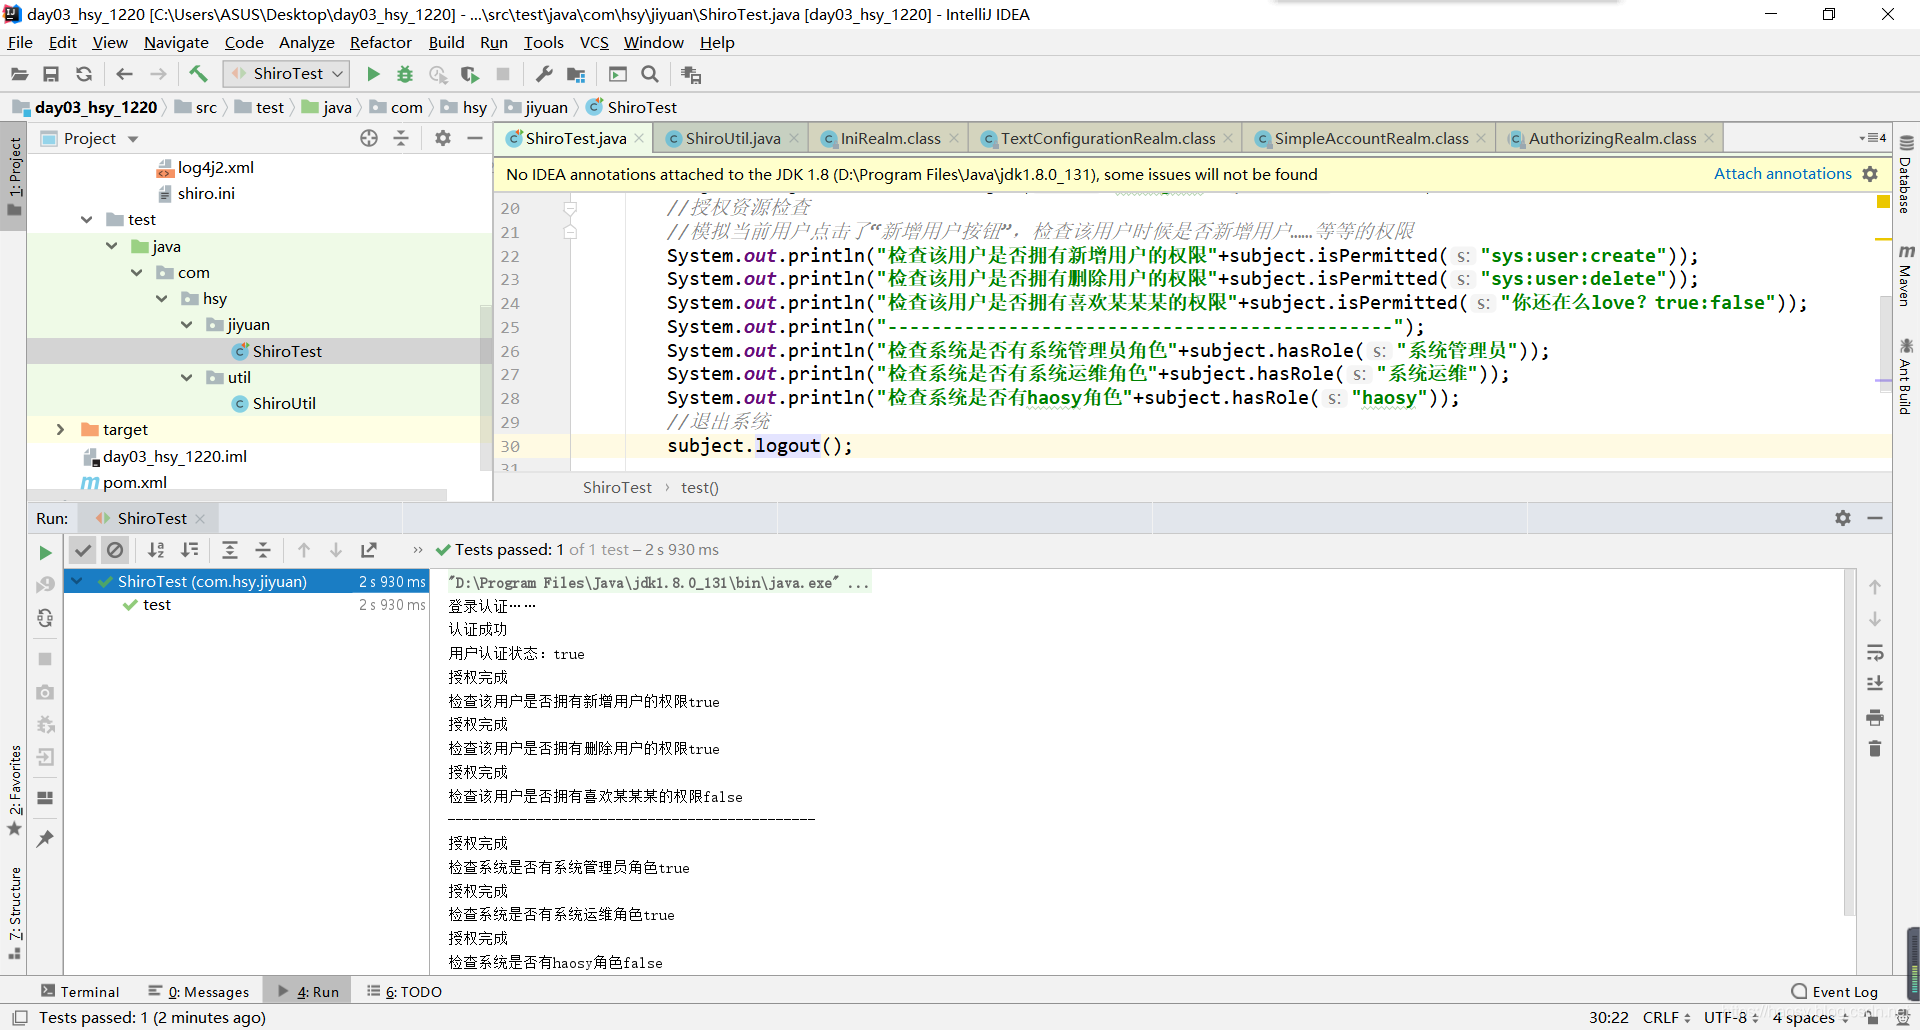Rerun tests with green arrow in Run panel
This screenshot has width=1920, height=1030.
tap(45, 552)
